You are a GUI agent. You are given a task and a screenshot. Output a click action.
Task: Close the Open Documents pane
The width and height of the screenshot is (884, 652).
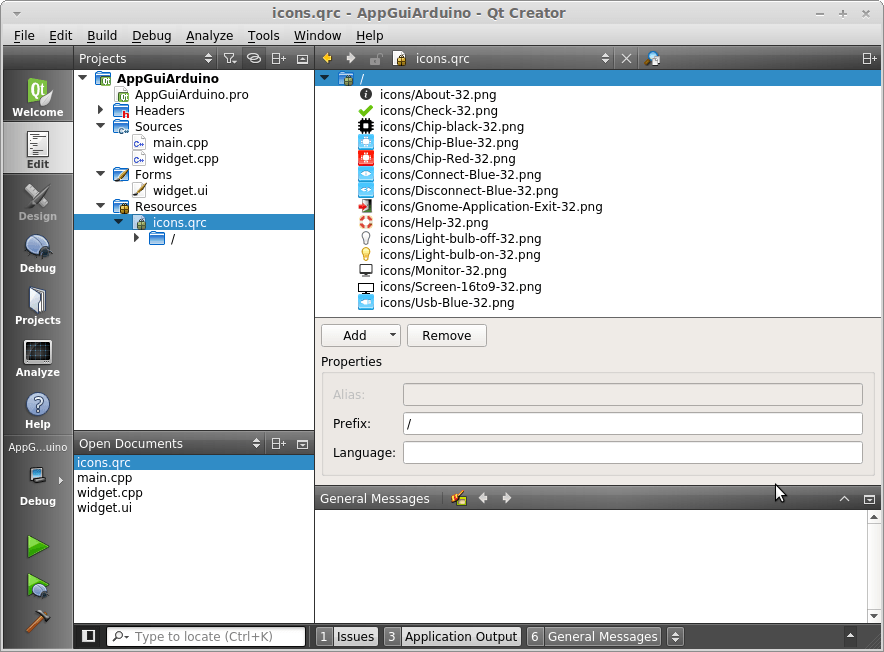tap(303, 444)
